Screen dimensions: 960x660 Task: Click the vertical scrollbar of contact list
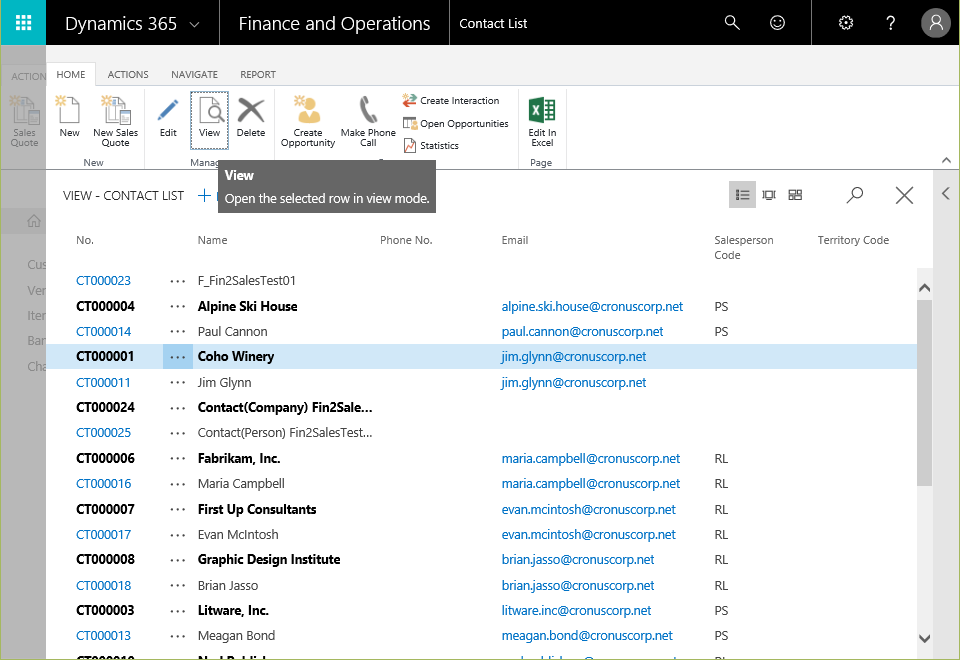point(924,400)
